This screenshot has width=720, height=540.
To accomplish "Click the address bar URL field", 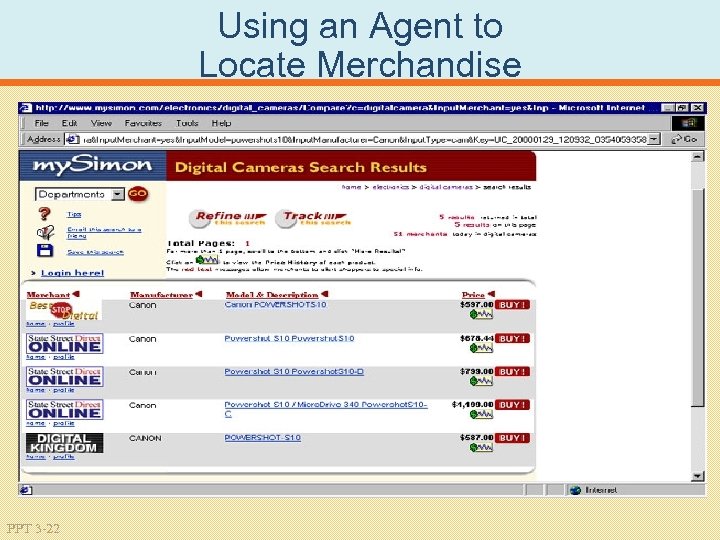I will click(364, 139).
